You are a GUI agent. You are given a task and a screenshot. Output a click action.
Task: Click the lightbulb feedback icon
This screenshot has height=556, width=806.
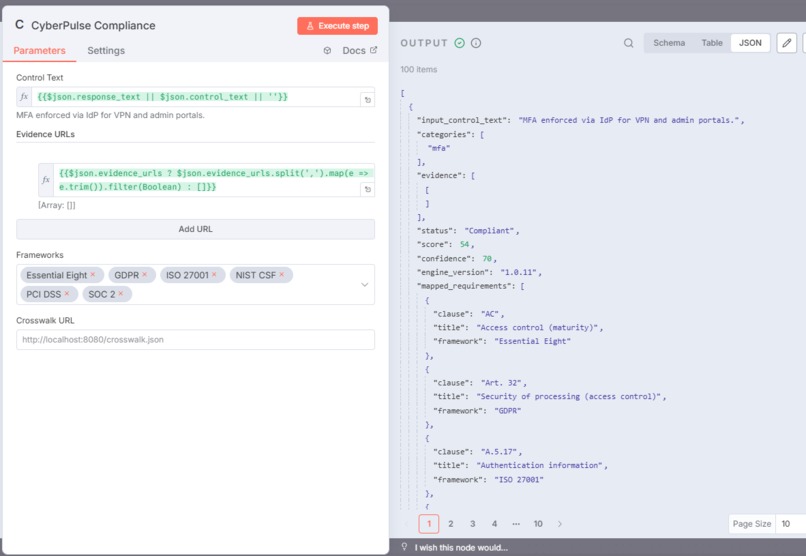[405, 547]
